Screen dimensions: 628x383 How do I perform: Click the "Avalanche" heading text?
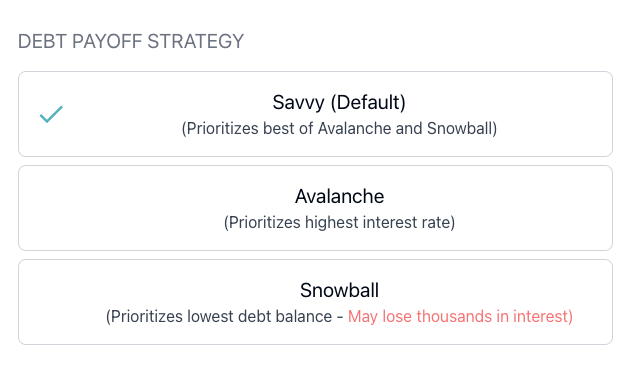(x=339, y=196)
